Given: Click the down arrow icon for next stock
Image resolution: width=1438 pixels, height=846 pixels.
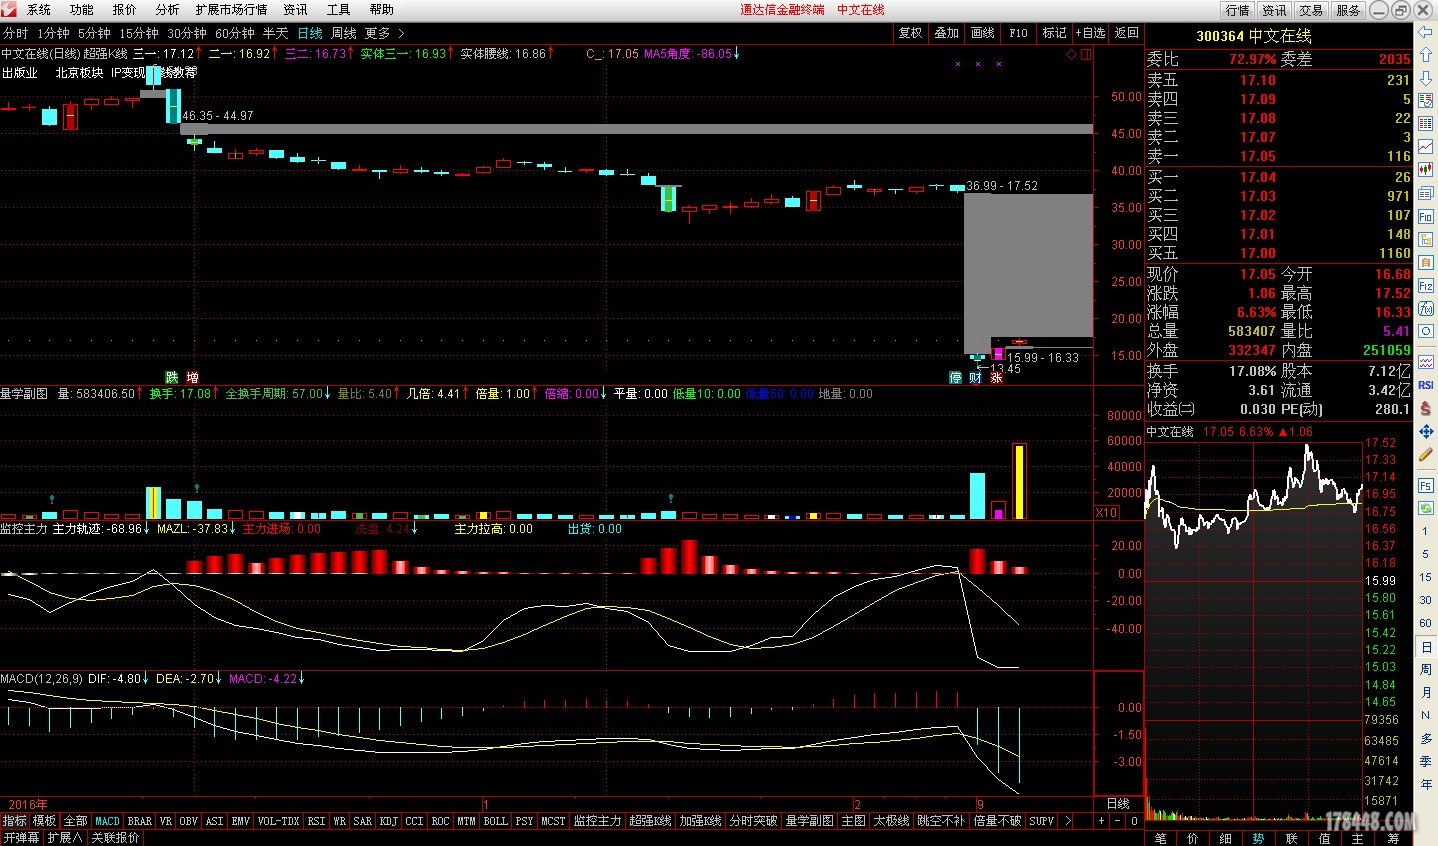Looking at the screenshot, I should coord(1426,79).
